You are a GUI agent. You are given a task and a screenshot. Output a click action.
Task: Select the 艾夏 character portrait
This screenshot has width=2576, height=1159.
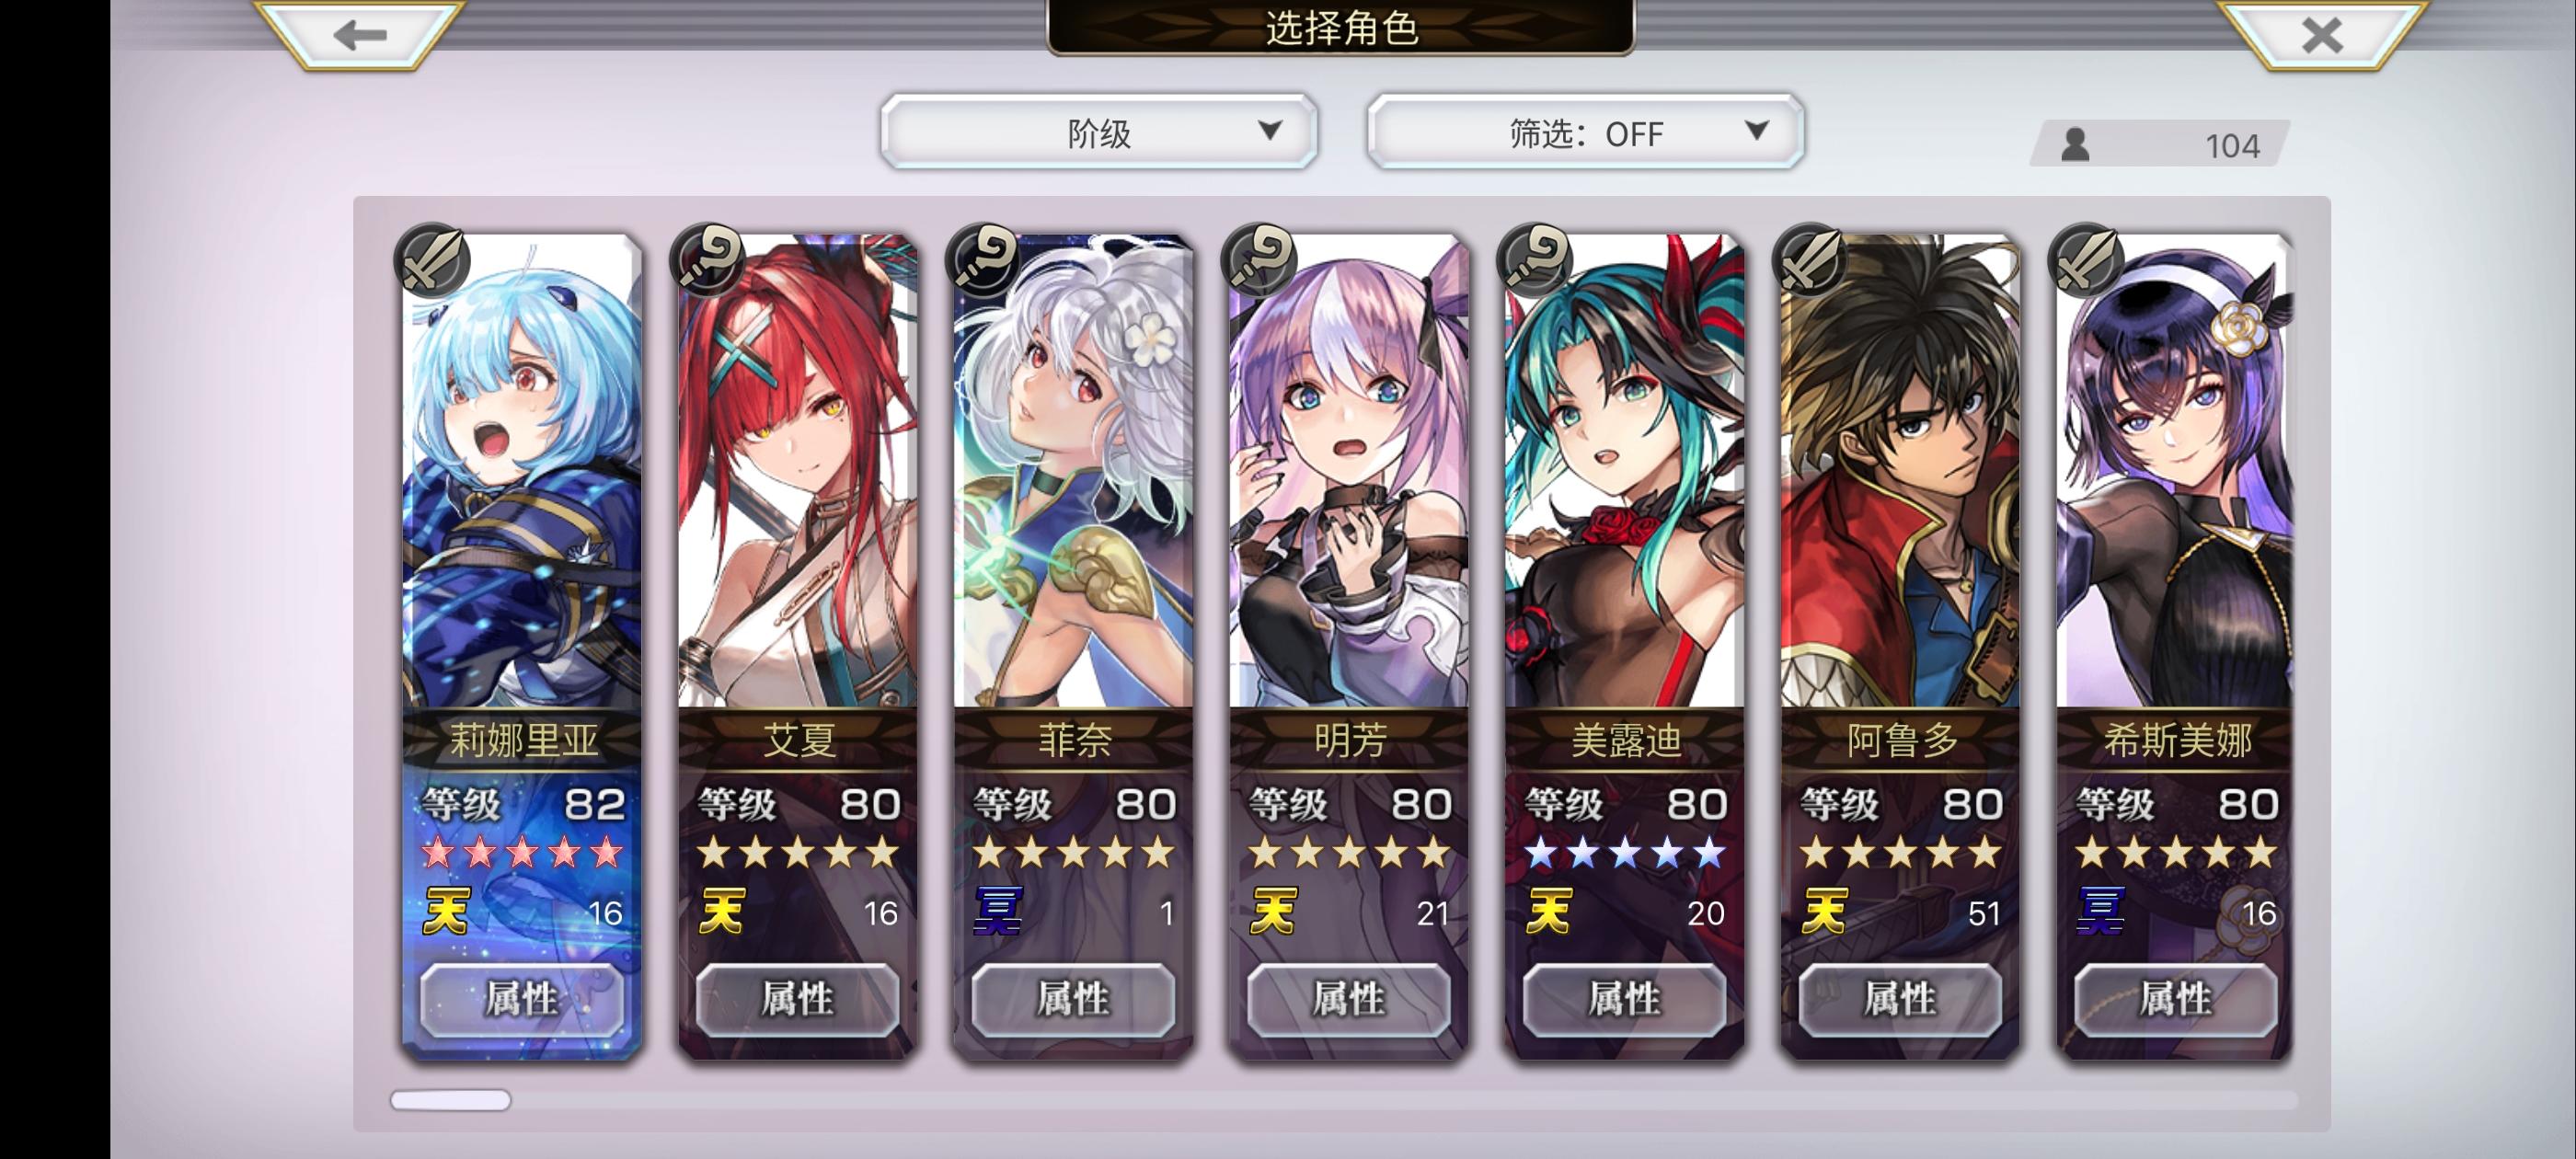point(797,472)
